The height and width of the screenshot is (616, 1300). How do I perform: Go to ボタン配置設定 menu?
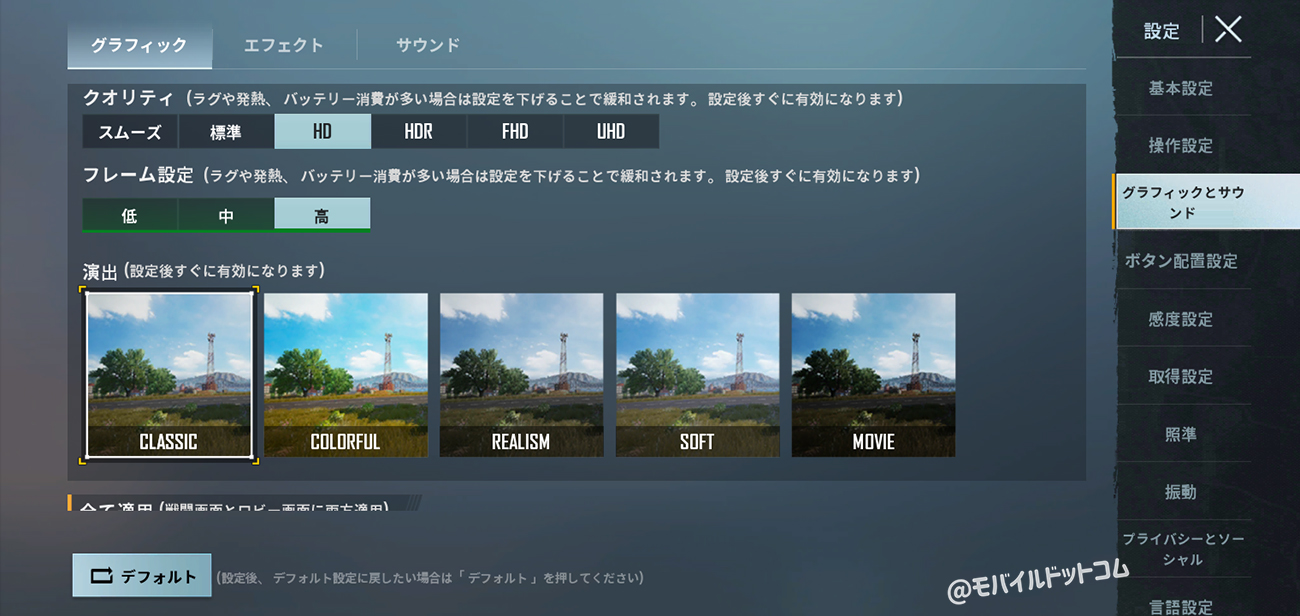tap(1181, 261)
